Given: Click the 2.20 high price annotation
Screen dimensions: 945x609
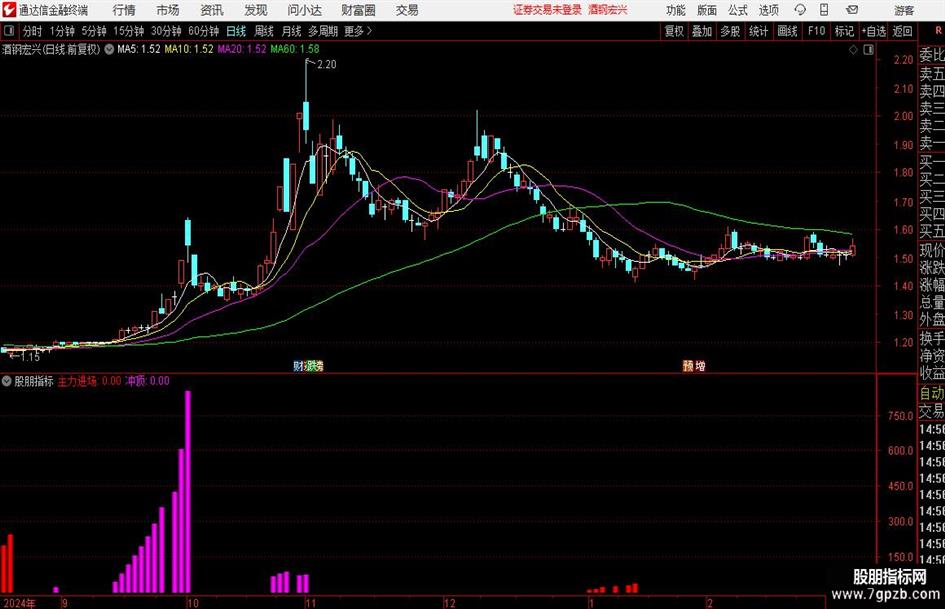Looking at the screenshot, I should click(326, 65).
